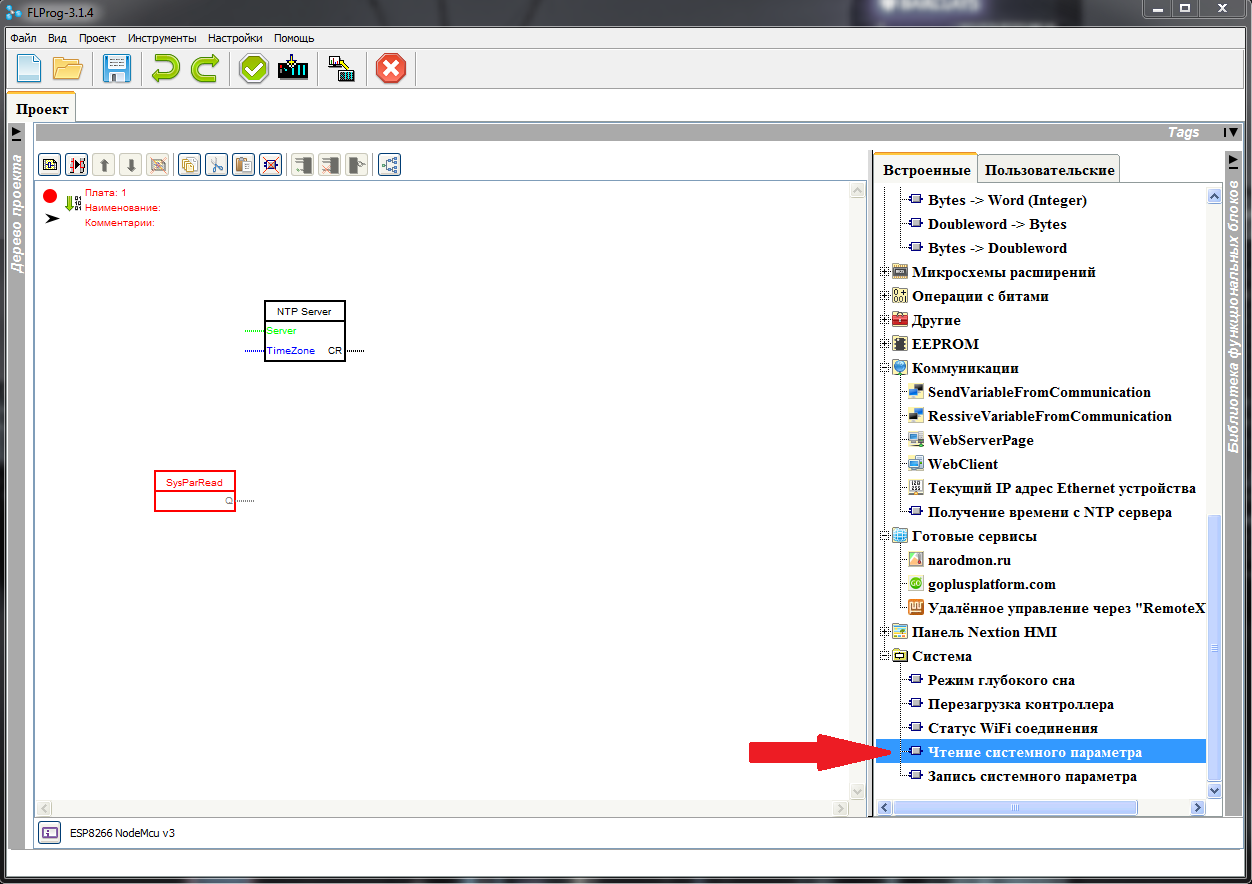
Task: Expand Операции с битами tree node
Action: [x=884, y=296]
